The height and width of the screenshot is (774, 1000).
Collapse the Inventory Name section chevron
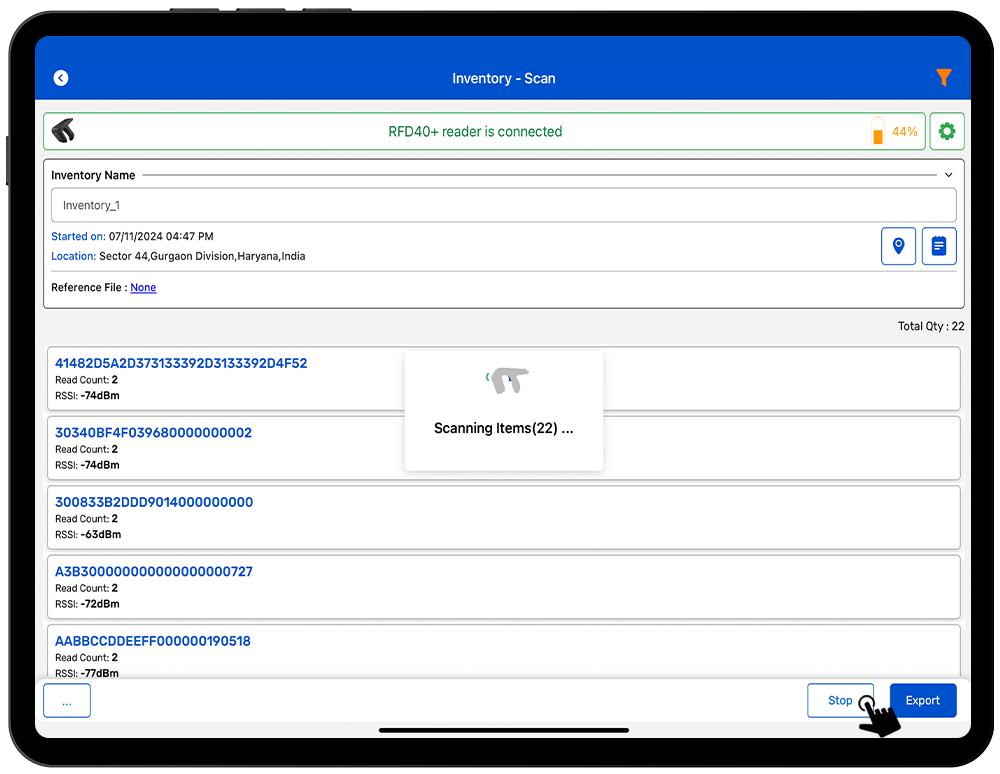pyautogui.click(x=948, y=175)
